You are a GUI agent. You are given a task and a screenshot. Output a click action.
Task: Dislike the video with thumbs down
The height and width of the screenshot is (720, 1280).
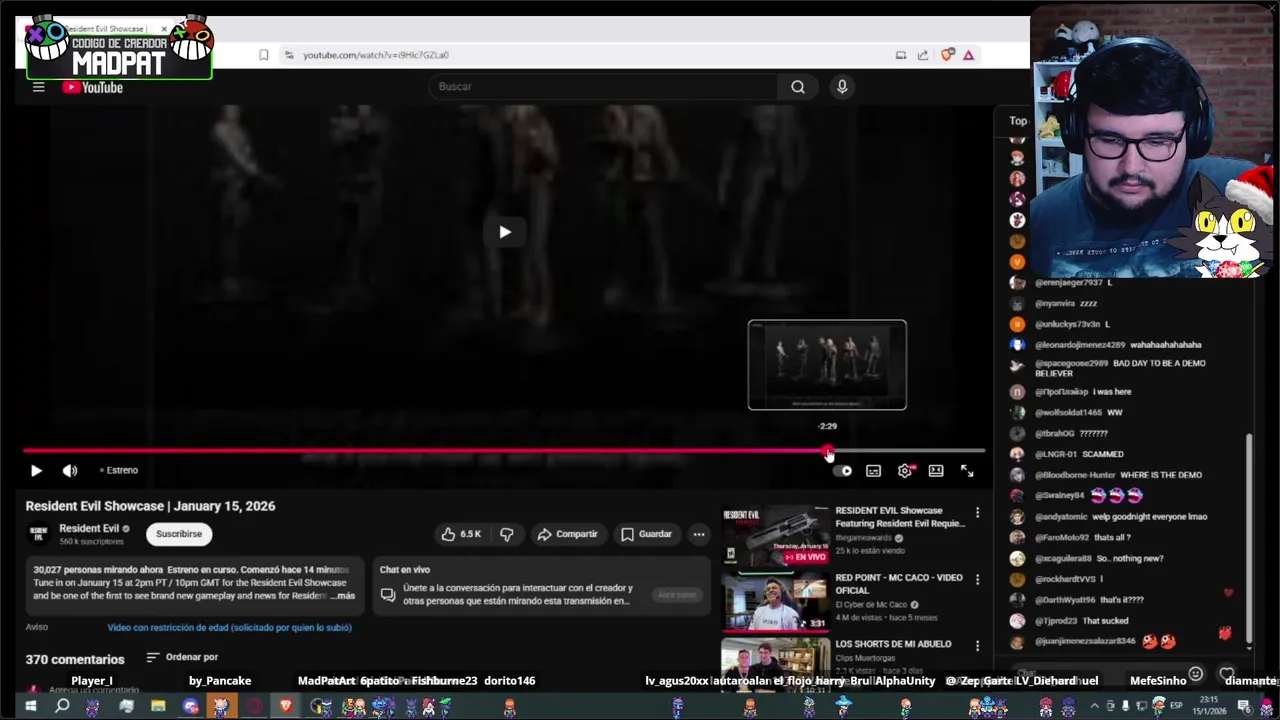[507, 534]
